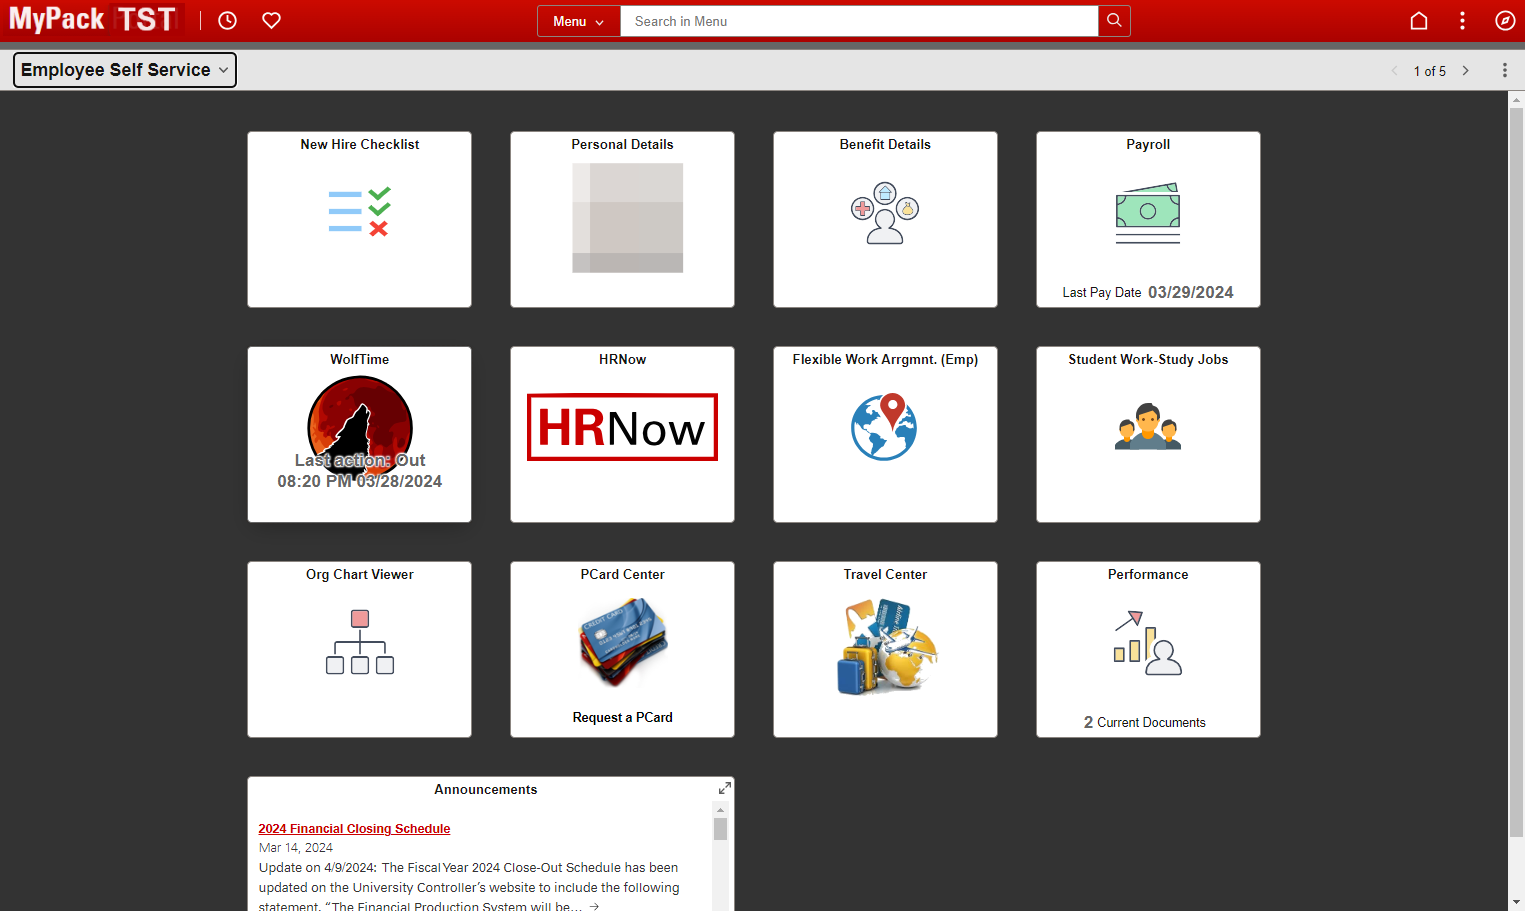This screenshot has width=1525, height=911.
Task: Open Performance chart icon
Action: [x=1148, y=643]
